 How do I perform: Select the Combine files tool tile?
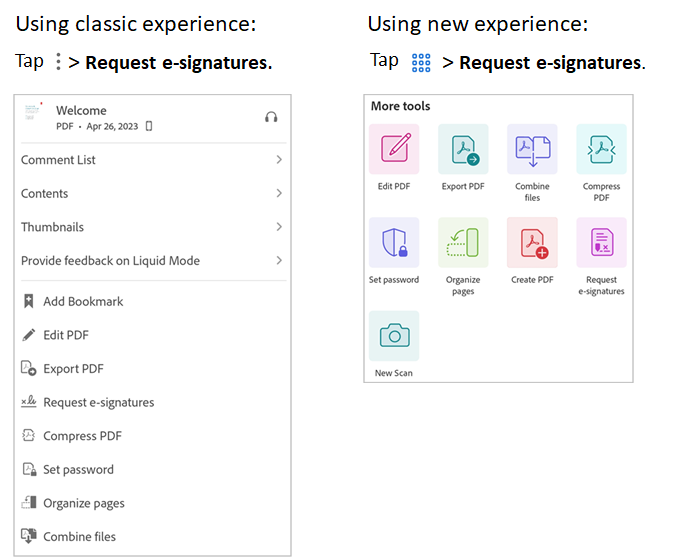pyautogui.click(x=532, y=149)
